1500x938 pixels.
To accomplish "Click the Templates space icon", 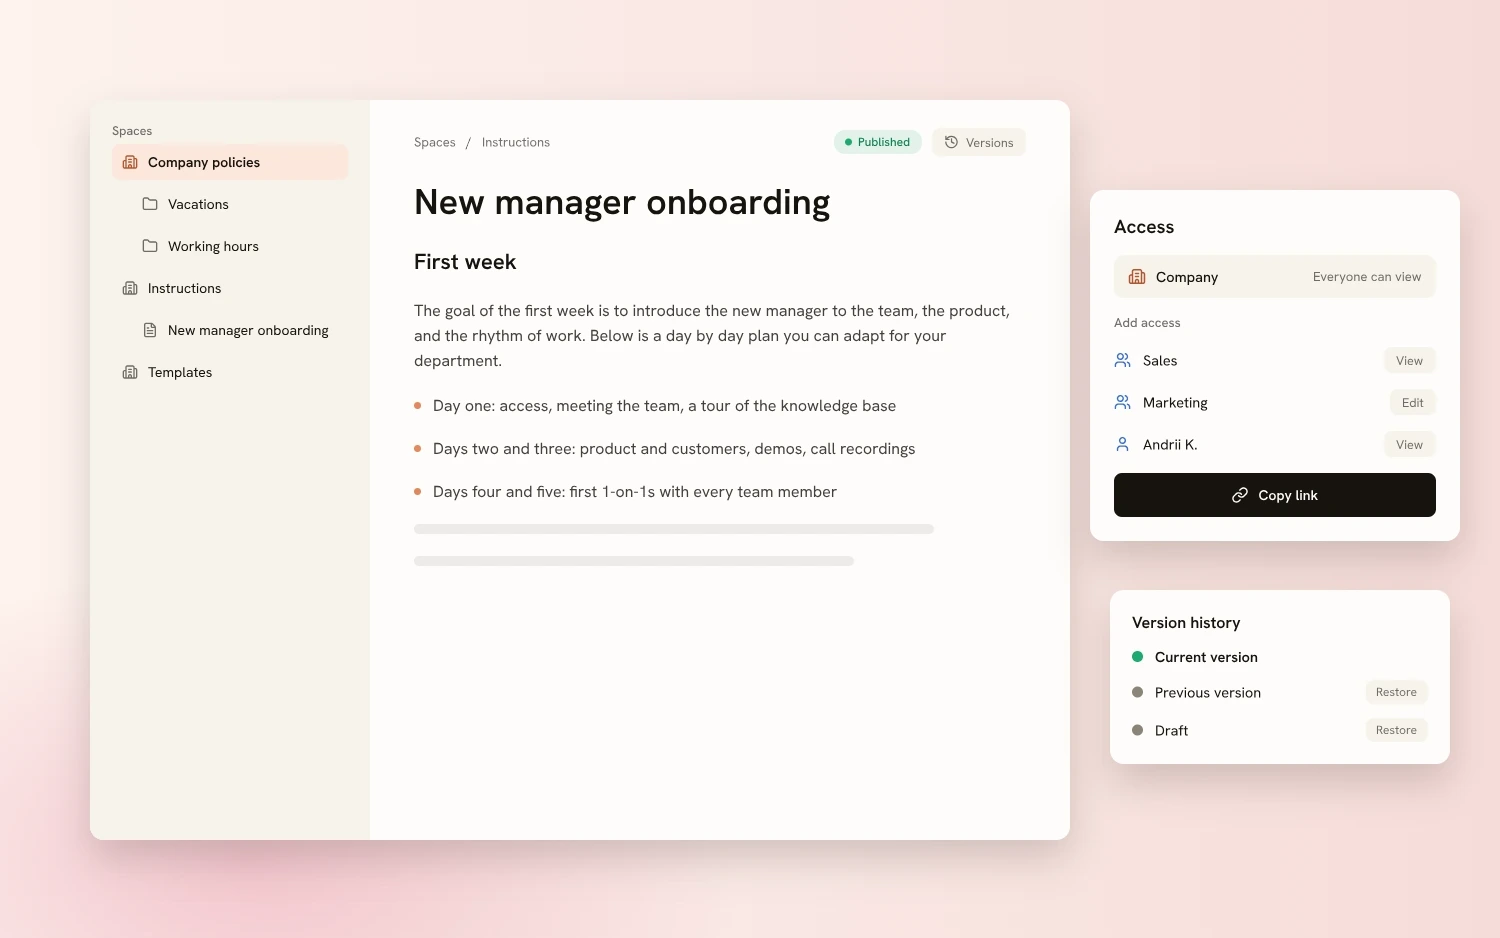I will click(130, 372).
